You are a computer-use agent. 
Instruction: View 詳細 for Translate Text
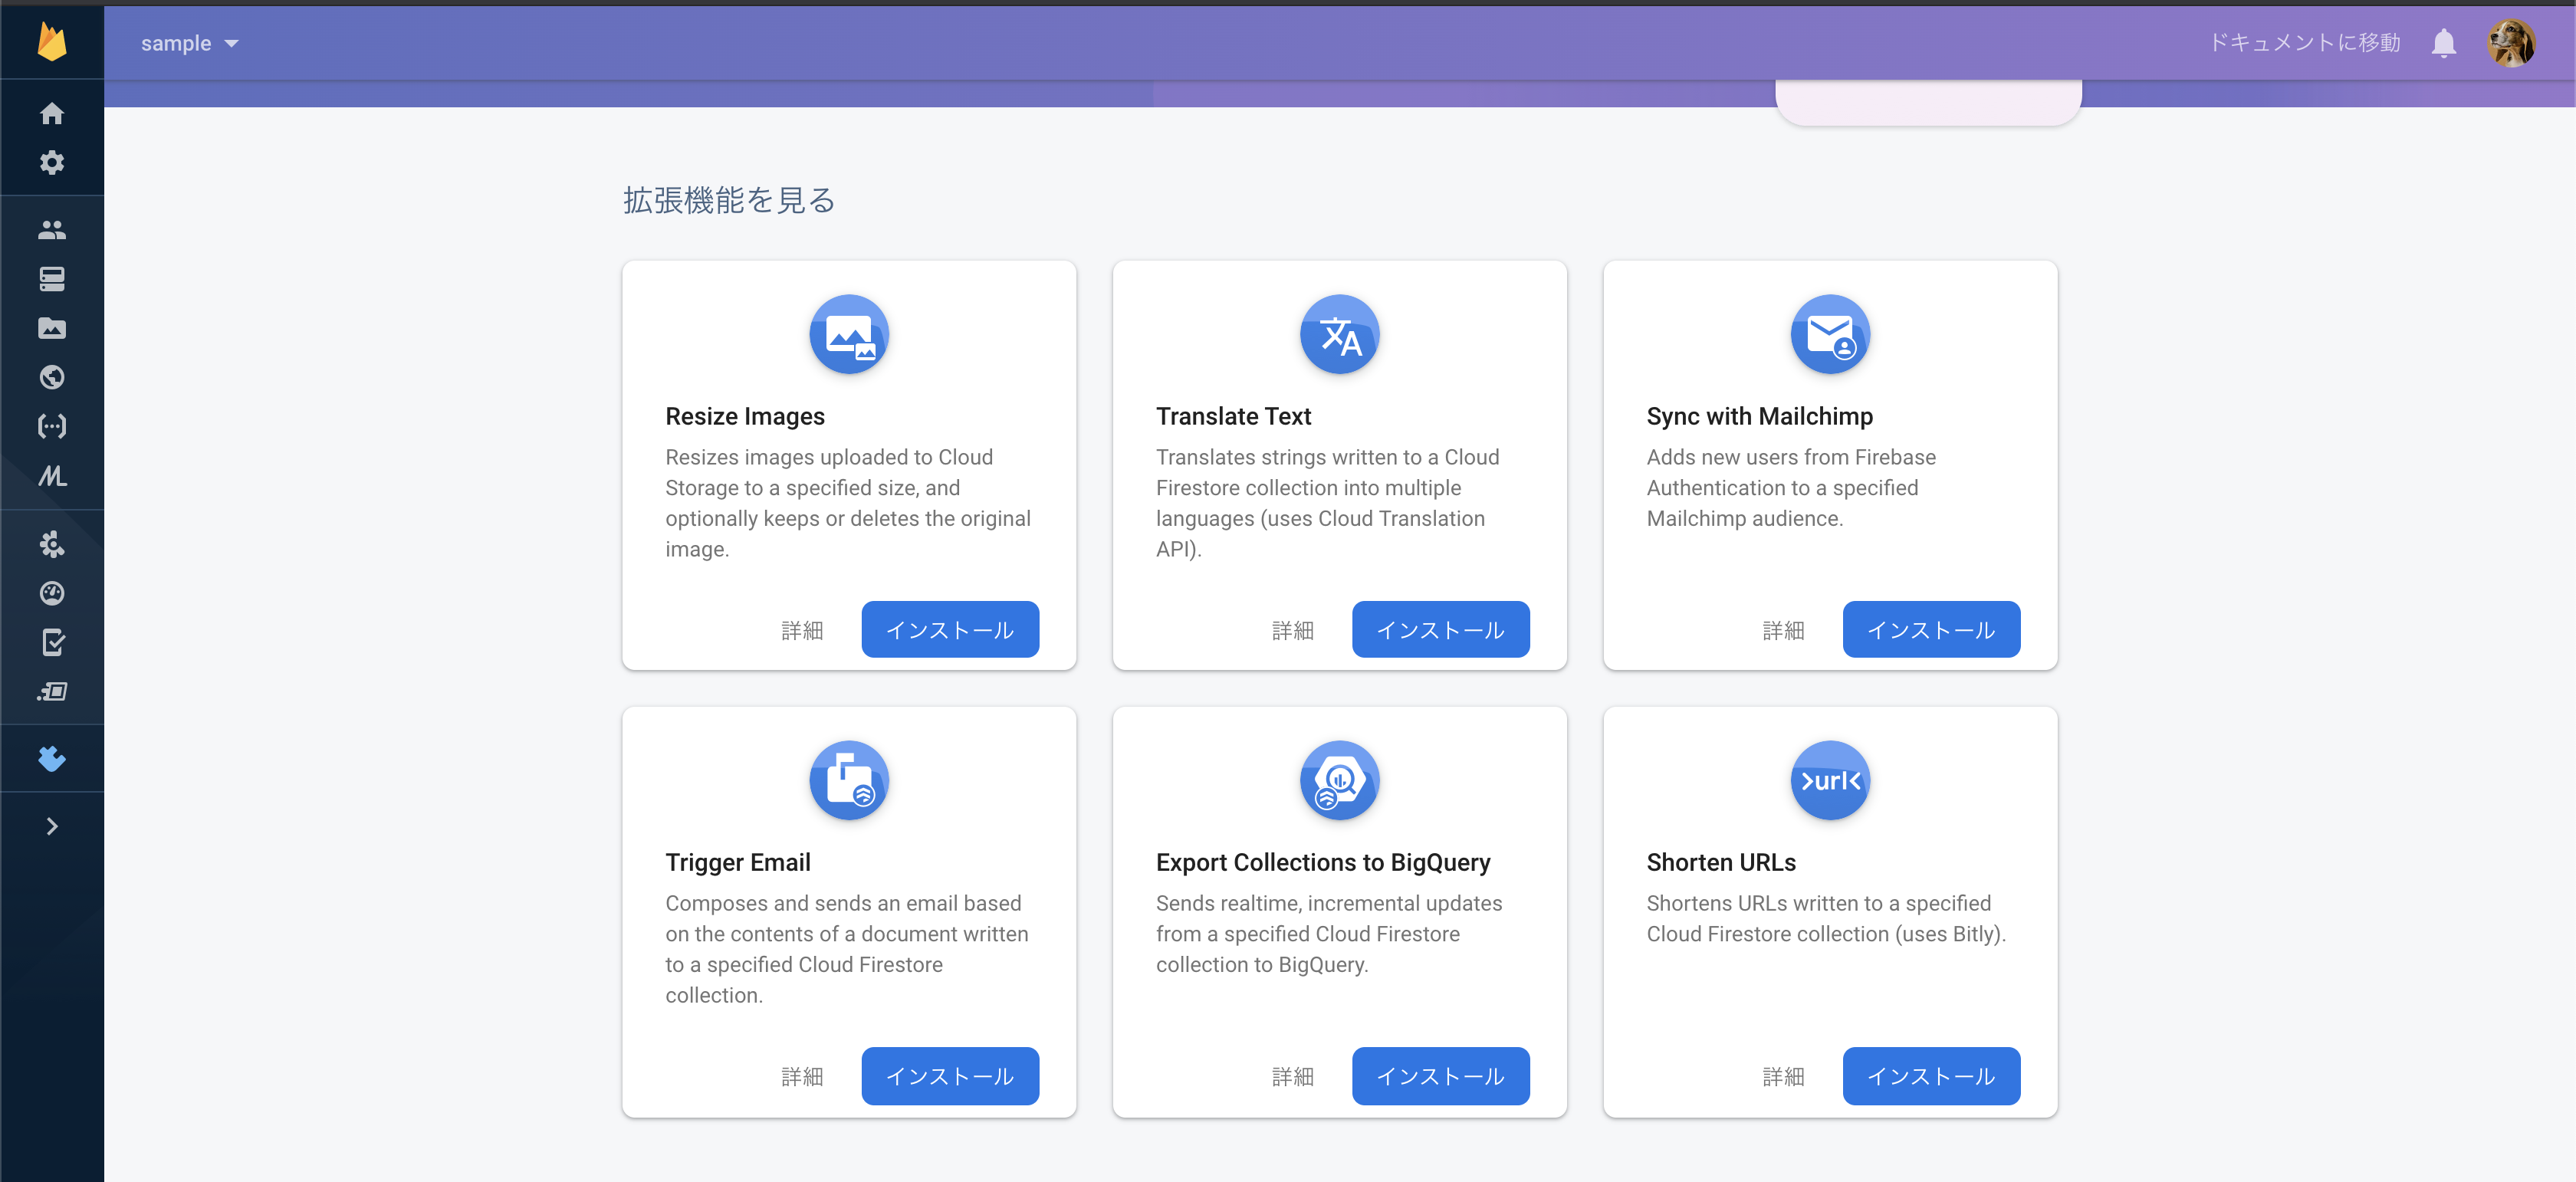[1293, 630]
